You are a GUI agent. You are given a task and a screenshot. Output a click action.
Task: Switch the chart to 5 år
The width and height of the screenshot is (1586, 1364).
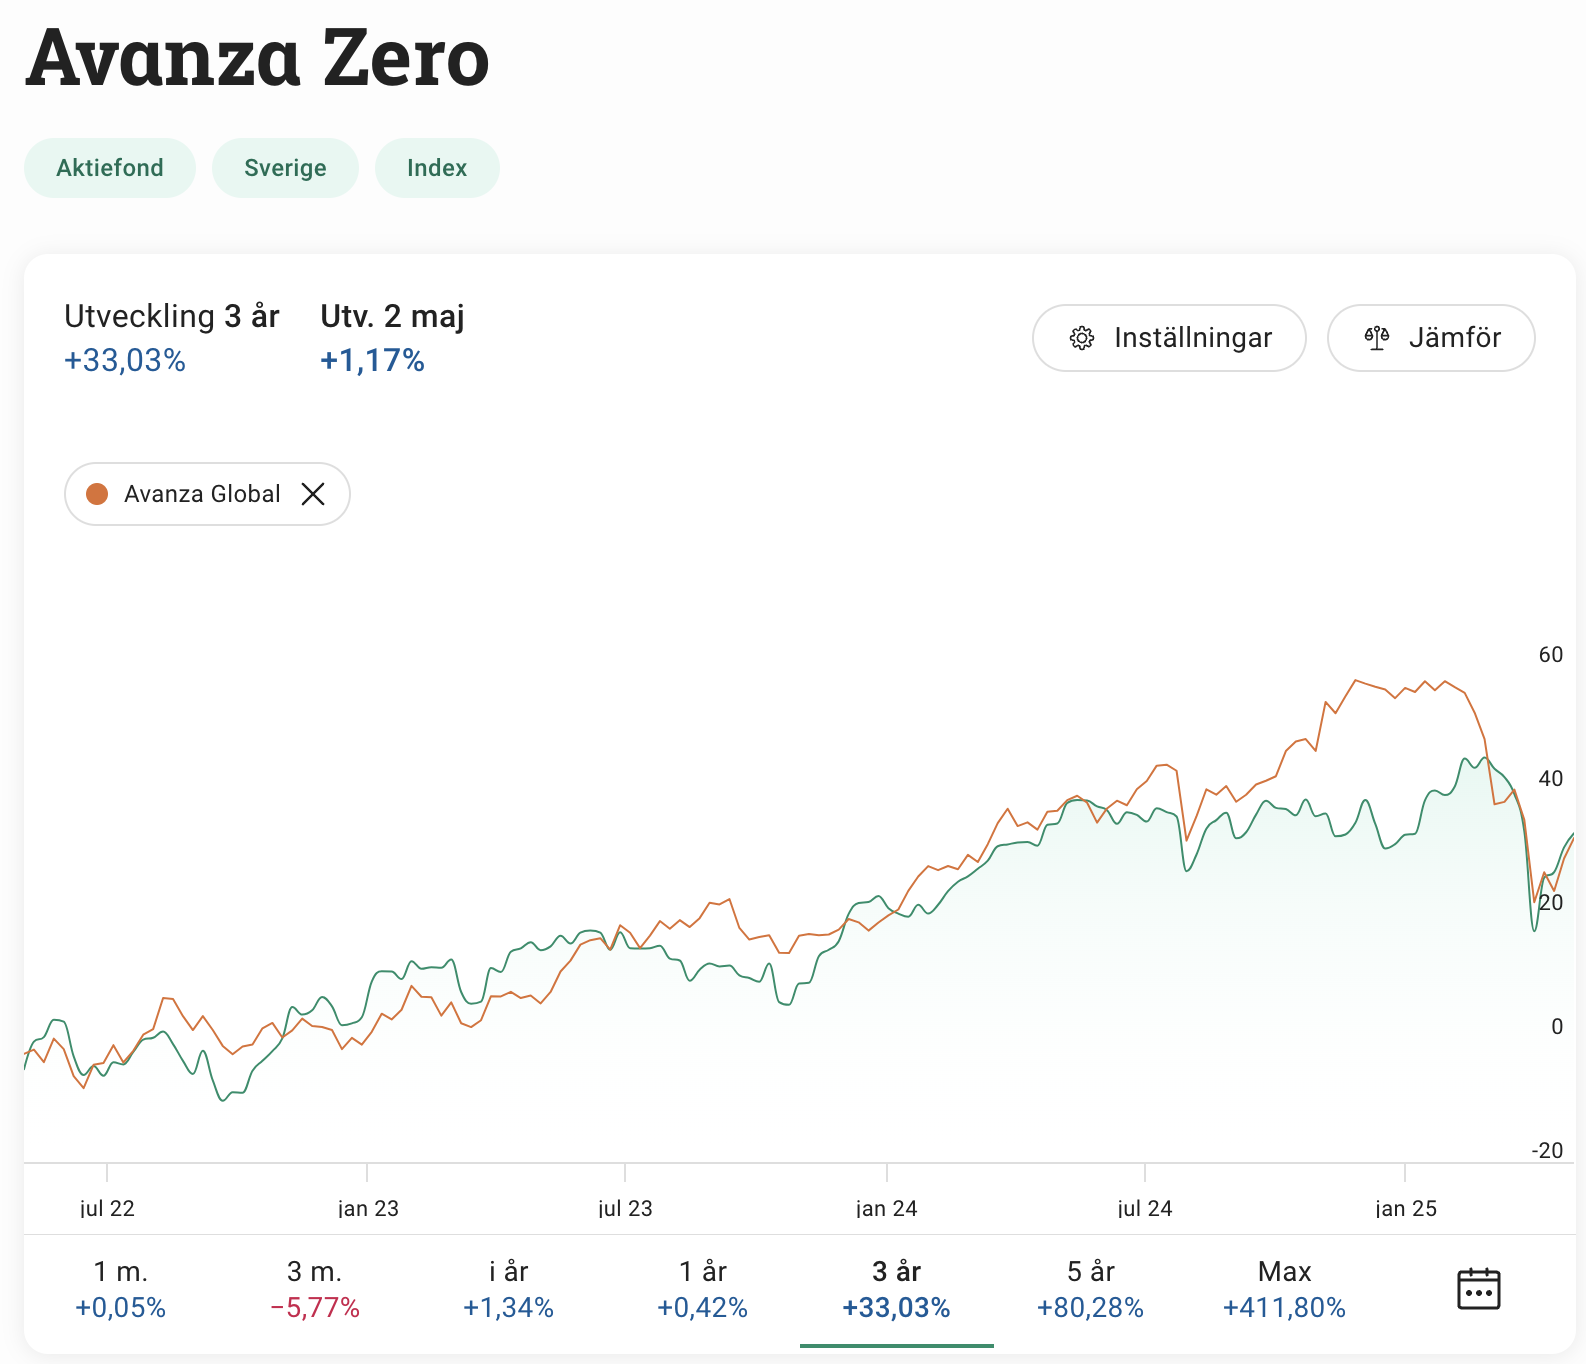point(1090,1289)
